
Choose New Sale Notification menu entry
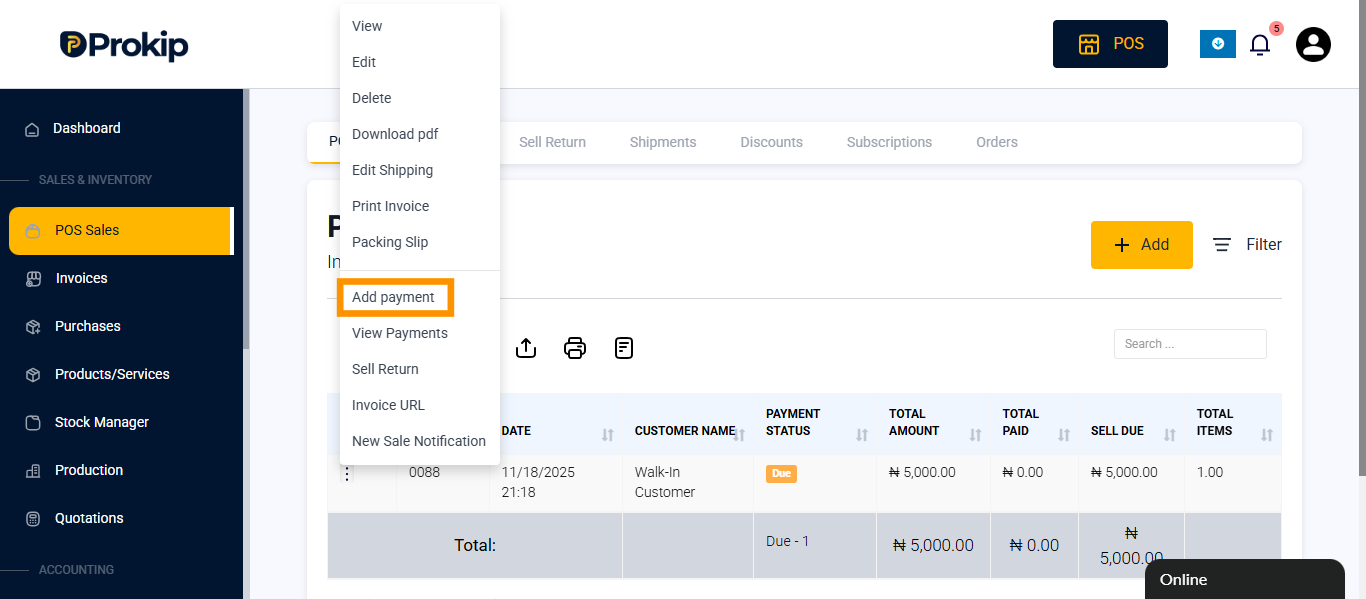point(420,441)
